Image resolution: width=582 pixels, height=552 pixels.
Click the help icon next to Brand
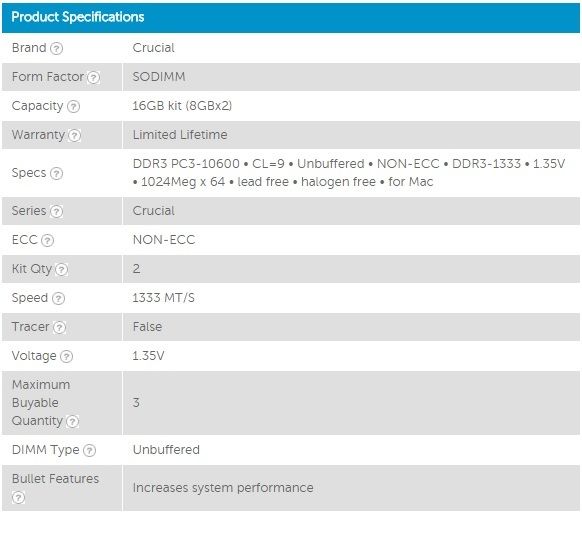[x=56, y=48]
